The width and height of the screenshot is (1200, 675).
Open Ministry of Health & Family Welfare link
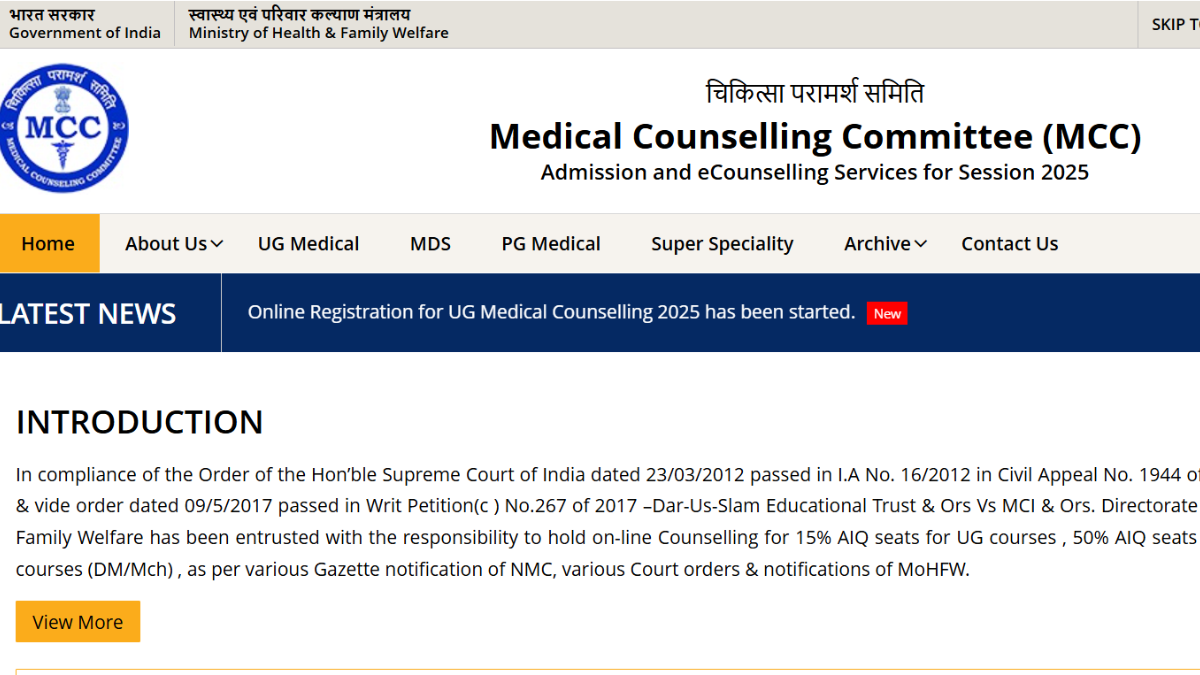coord(318,24)
